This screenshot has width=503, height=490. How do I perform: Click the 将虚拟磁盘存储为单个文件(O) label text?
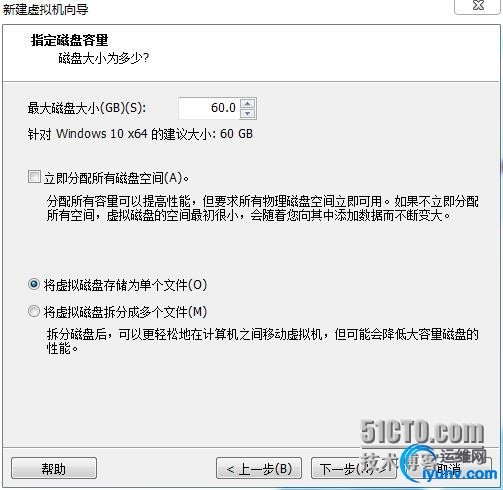pos(125,285)
